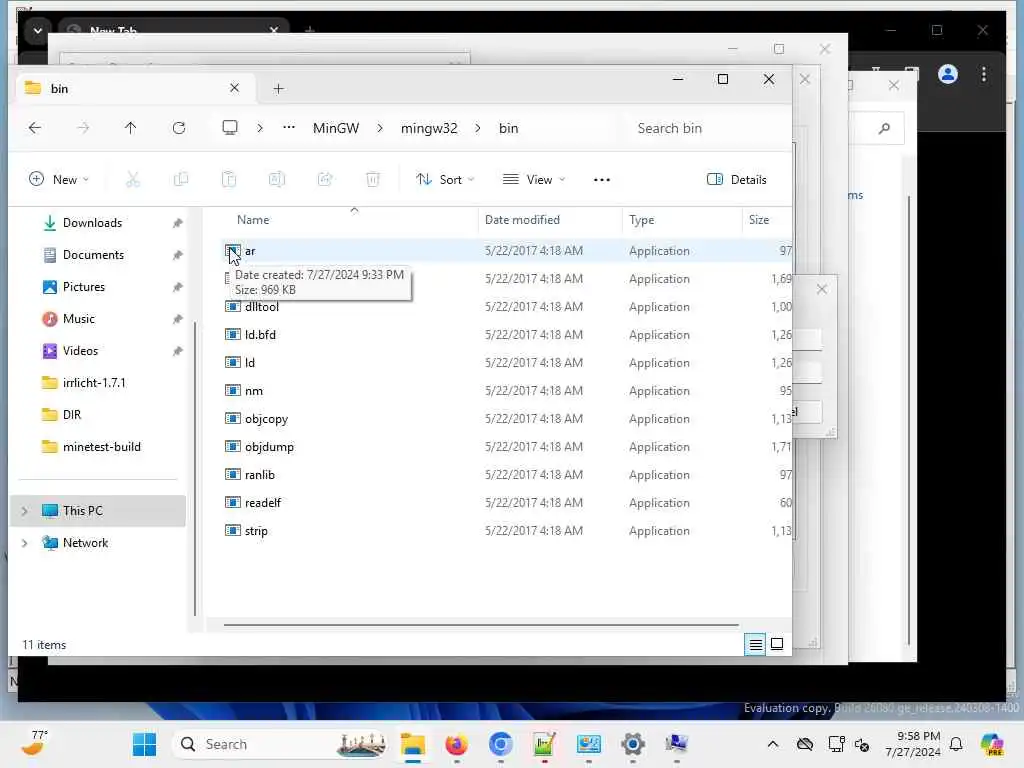Go up one folder level
Image resolution: width=1024 pixels, height=768 pixels.
[131, 128]
